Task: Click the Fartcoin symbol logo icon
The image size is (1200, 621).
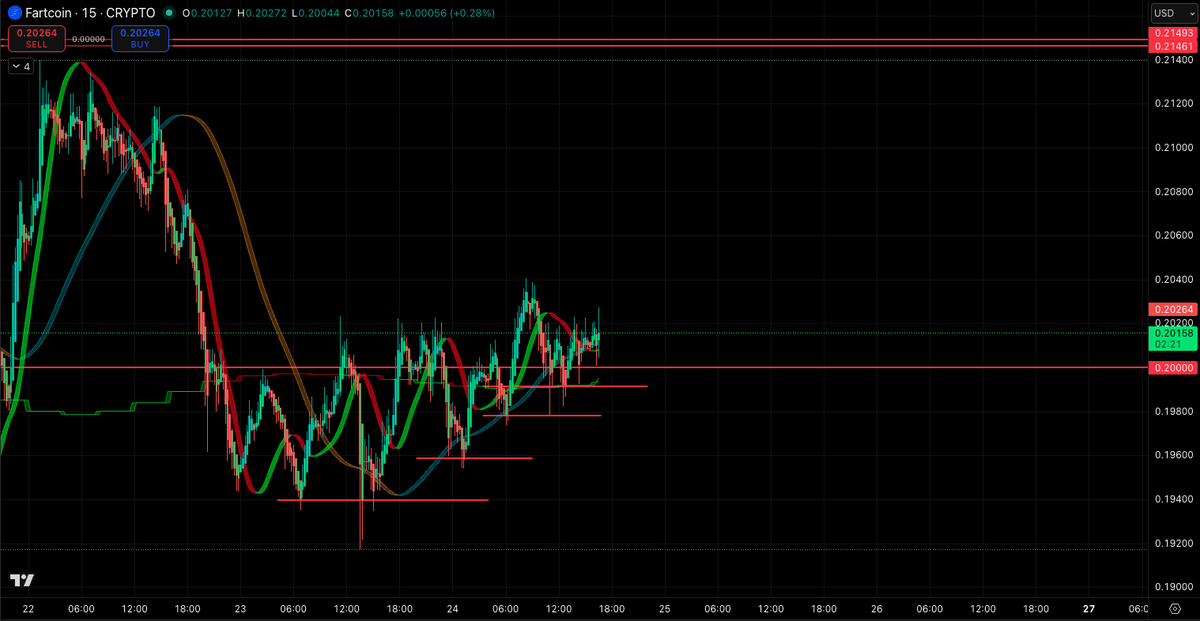Action: (13, 13)
